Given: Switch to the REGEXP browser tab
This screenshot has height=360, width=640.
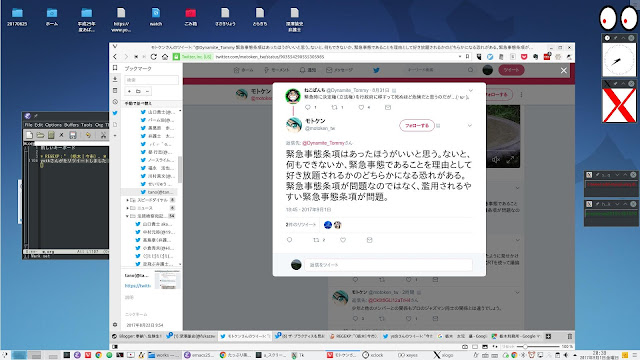Looking at the screenshot, I should [353, 336].
